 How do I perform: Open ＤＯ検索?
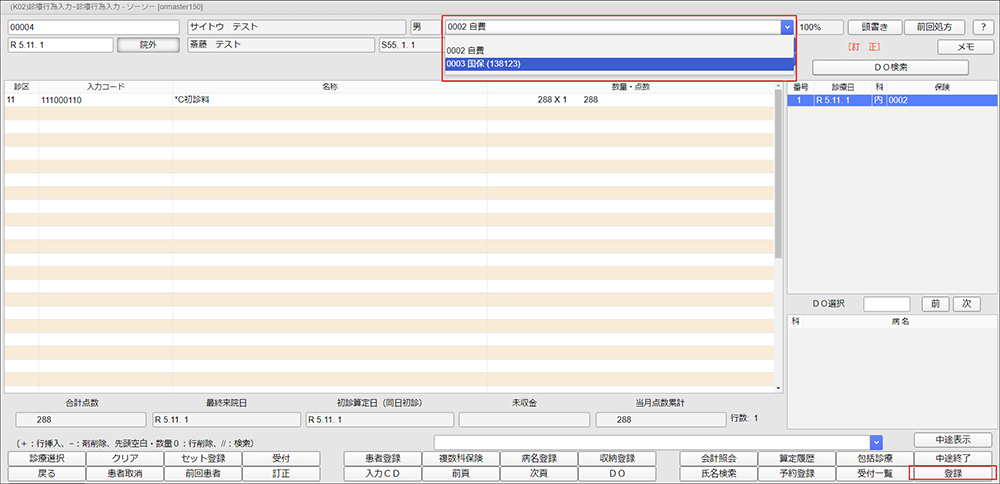pyautogui.click(x=890, y=68)
